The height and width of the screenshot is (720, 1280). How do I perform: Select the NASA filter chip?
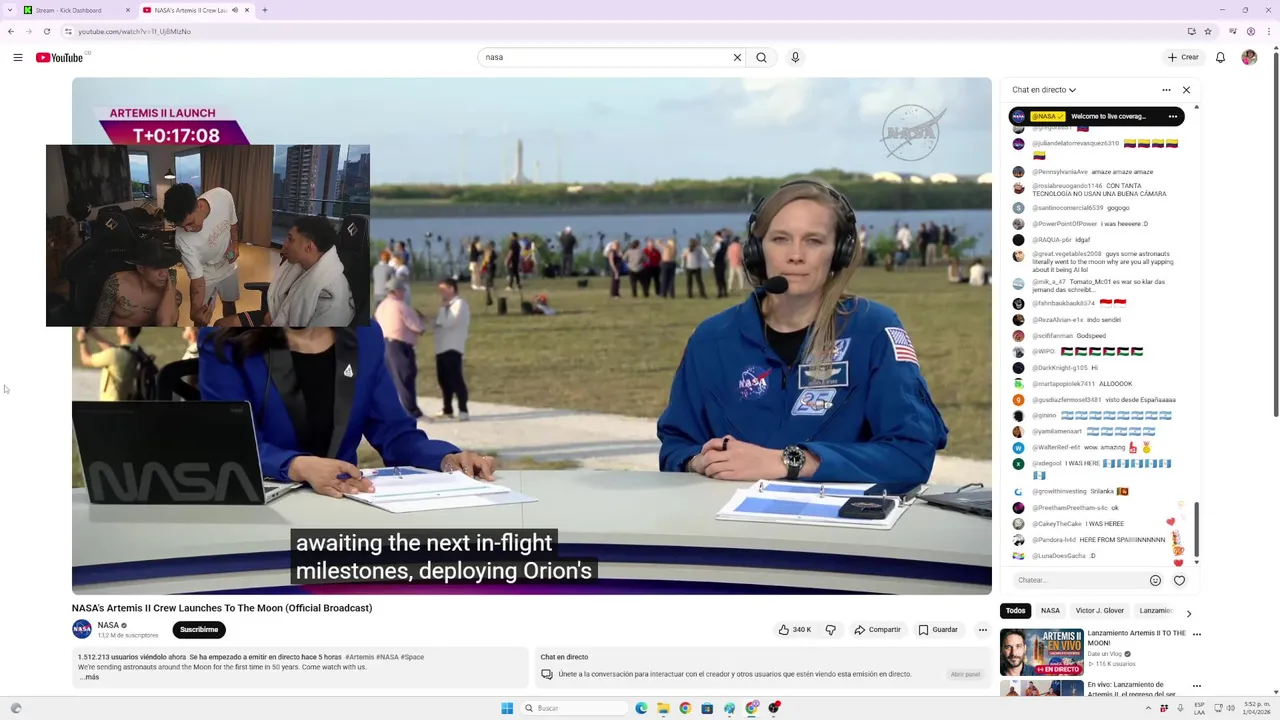(x=1050, y=611)
